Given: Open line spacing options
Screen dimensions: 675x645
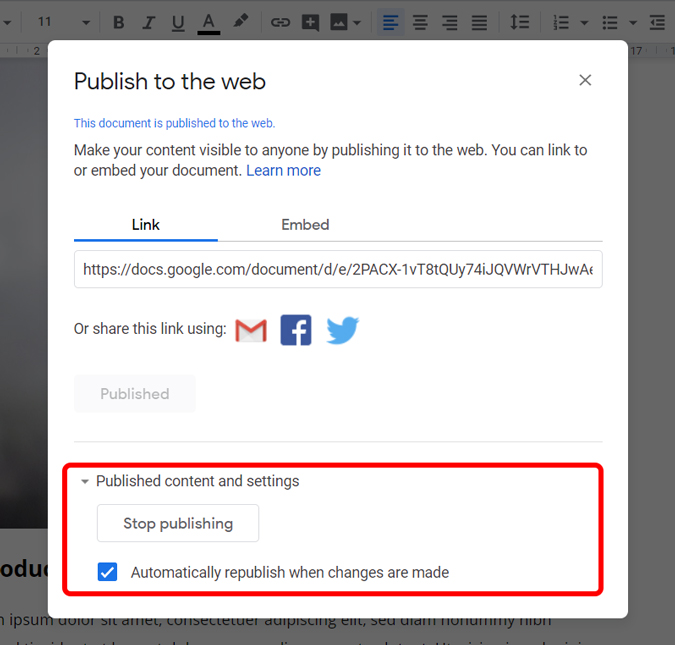Looking at the screenshot, I should click(520, 22).
